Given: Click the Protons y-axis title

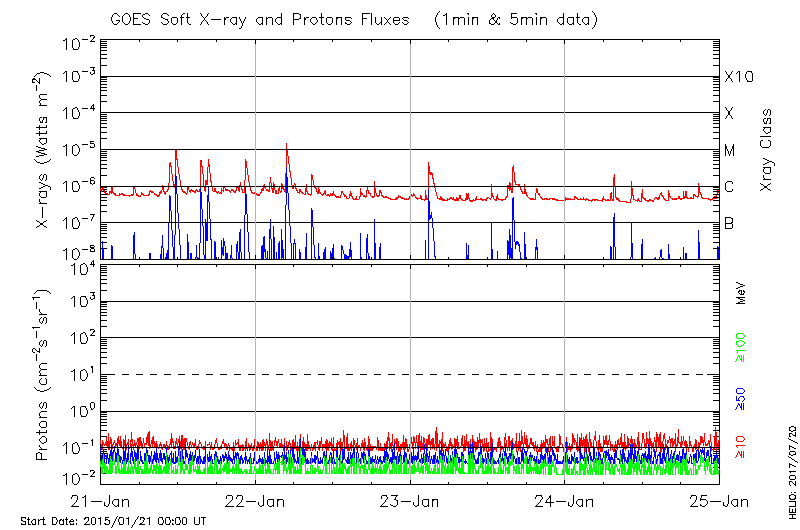Looking at the screenshot, I should pos(44,377).
